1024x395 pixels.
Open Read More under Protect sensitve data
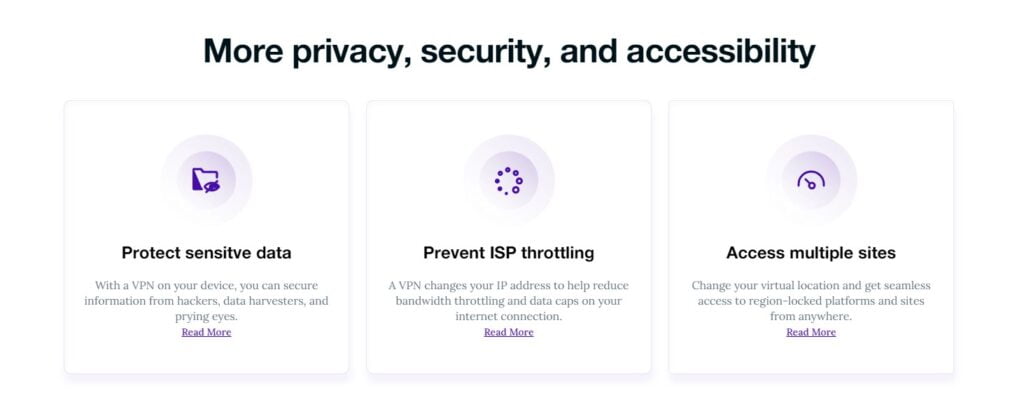pos(206,332)
